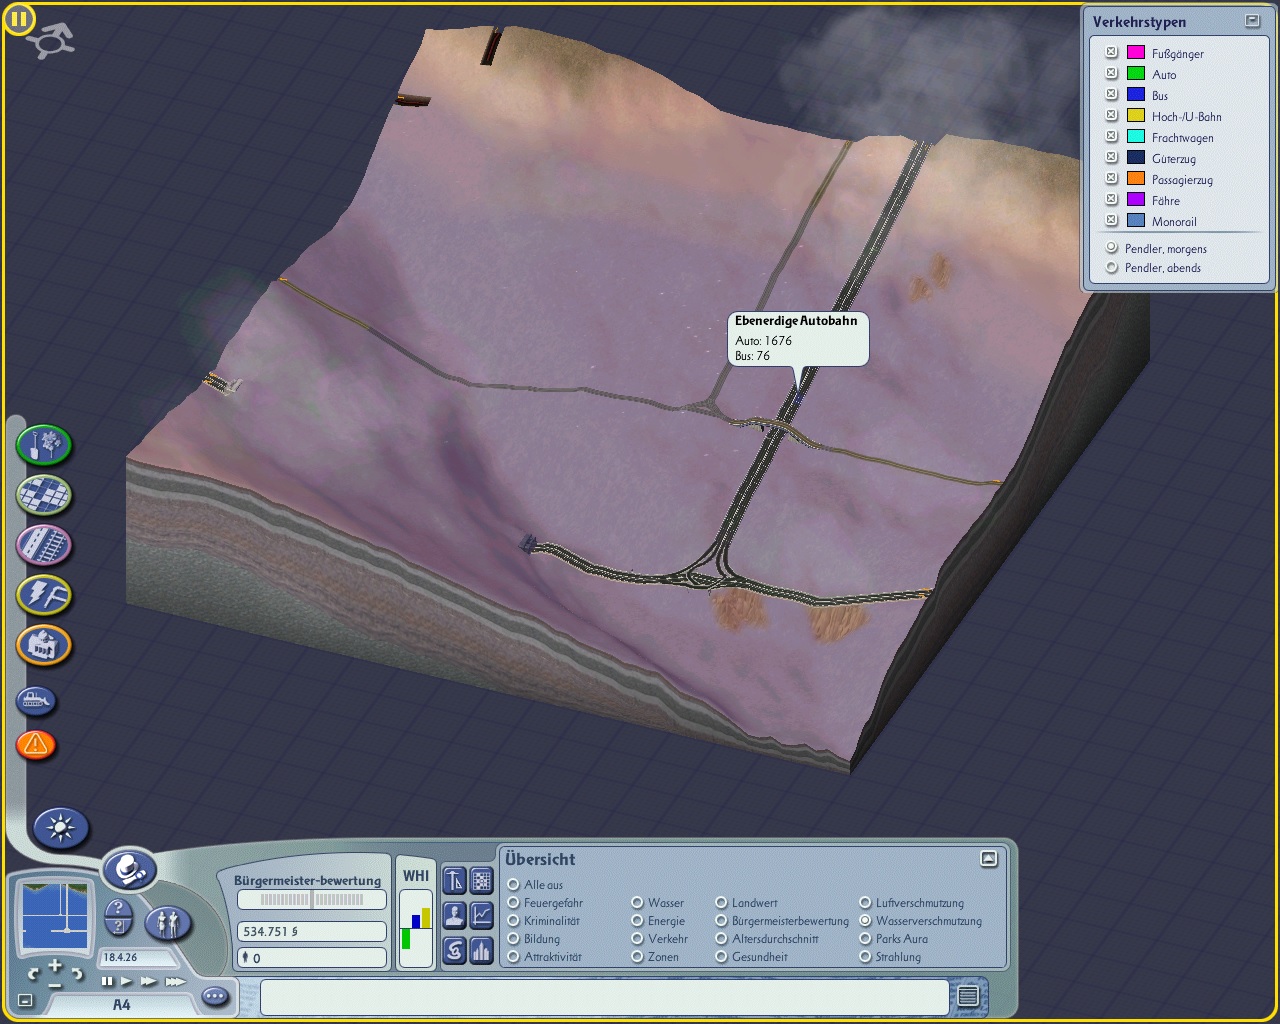Uncheck the Auto traffic type checkbox
1280x1024 pixels.
(x=1111, y=73)
